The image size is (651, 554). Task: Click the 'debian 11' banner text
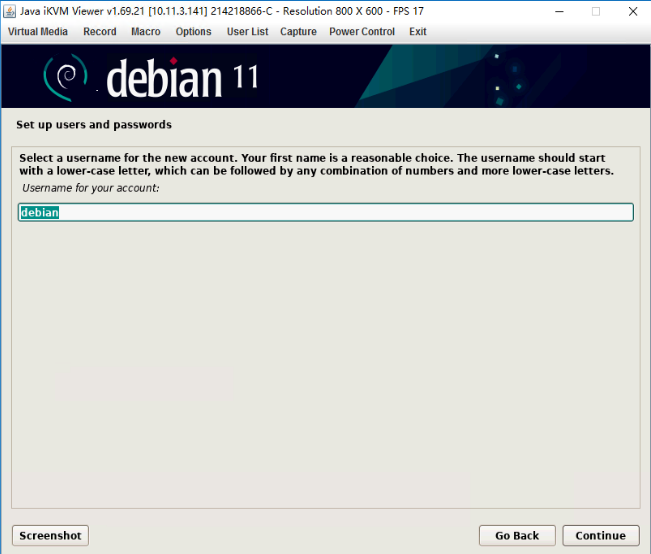(x=182, y=78)
